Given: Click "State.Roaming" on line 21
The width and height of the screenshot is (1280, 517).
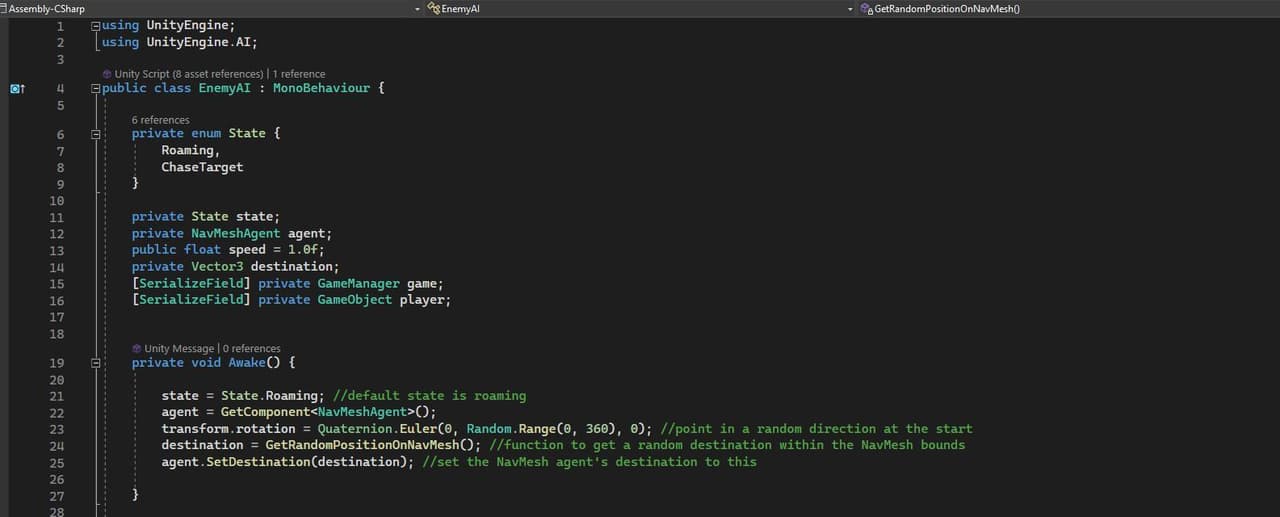Looking at the screenshot, I should 270,395.
